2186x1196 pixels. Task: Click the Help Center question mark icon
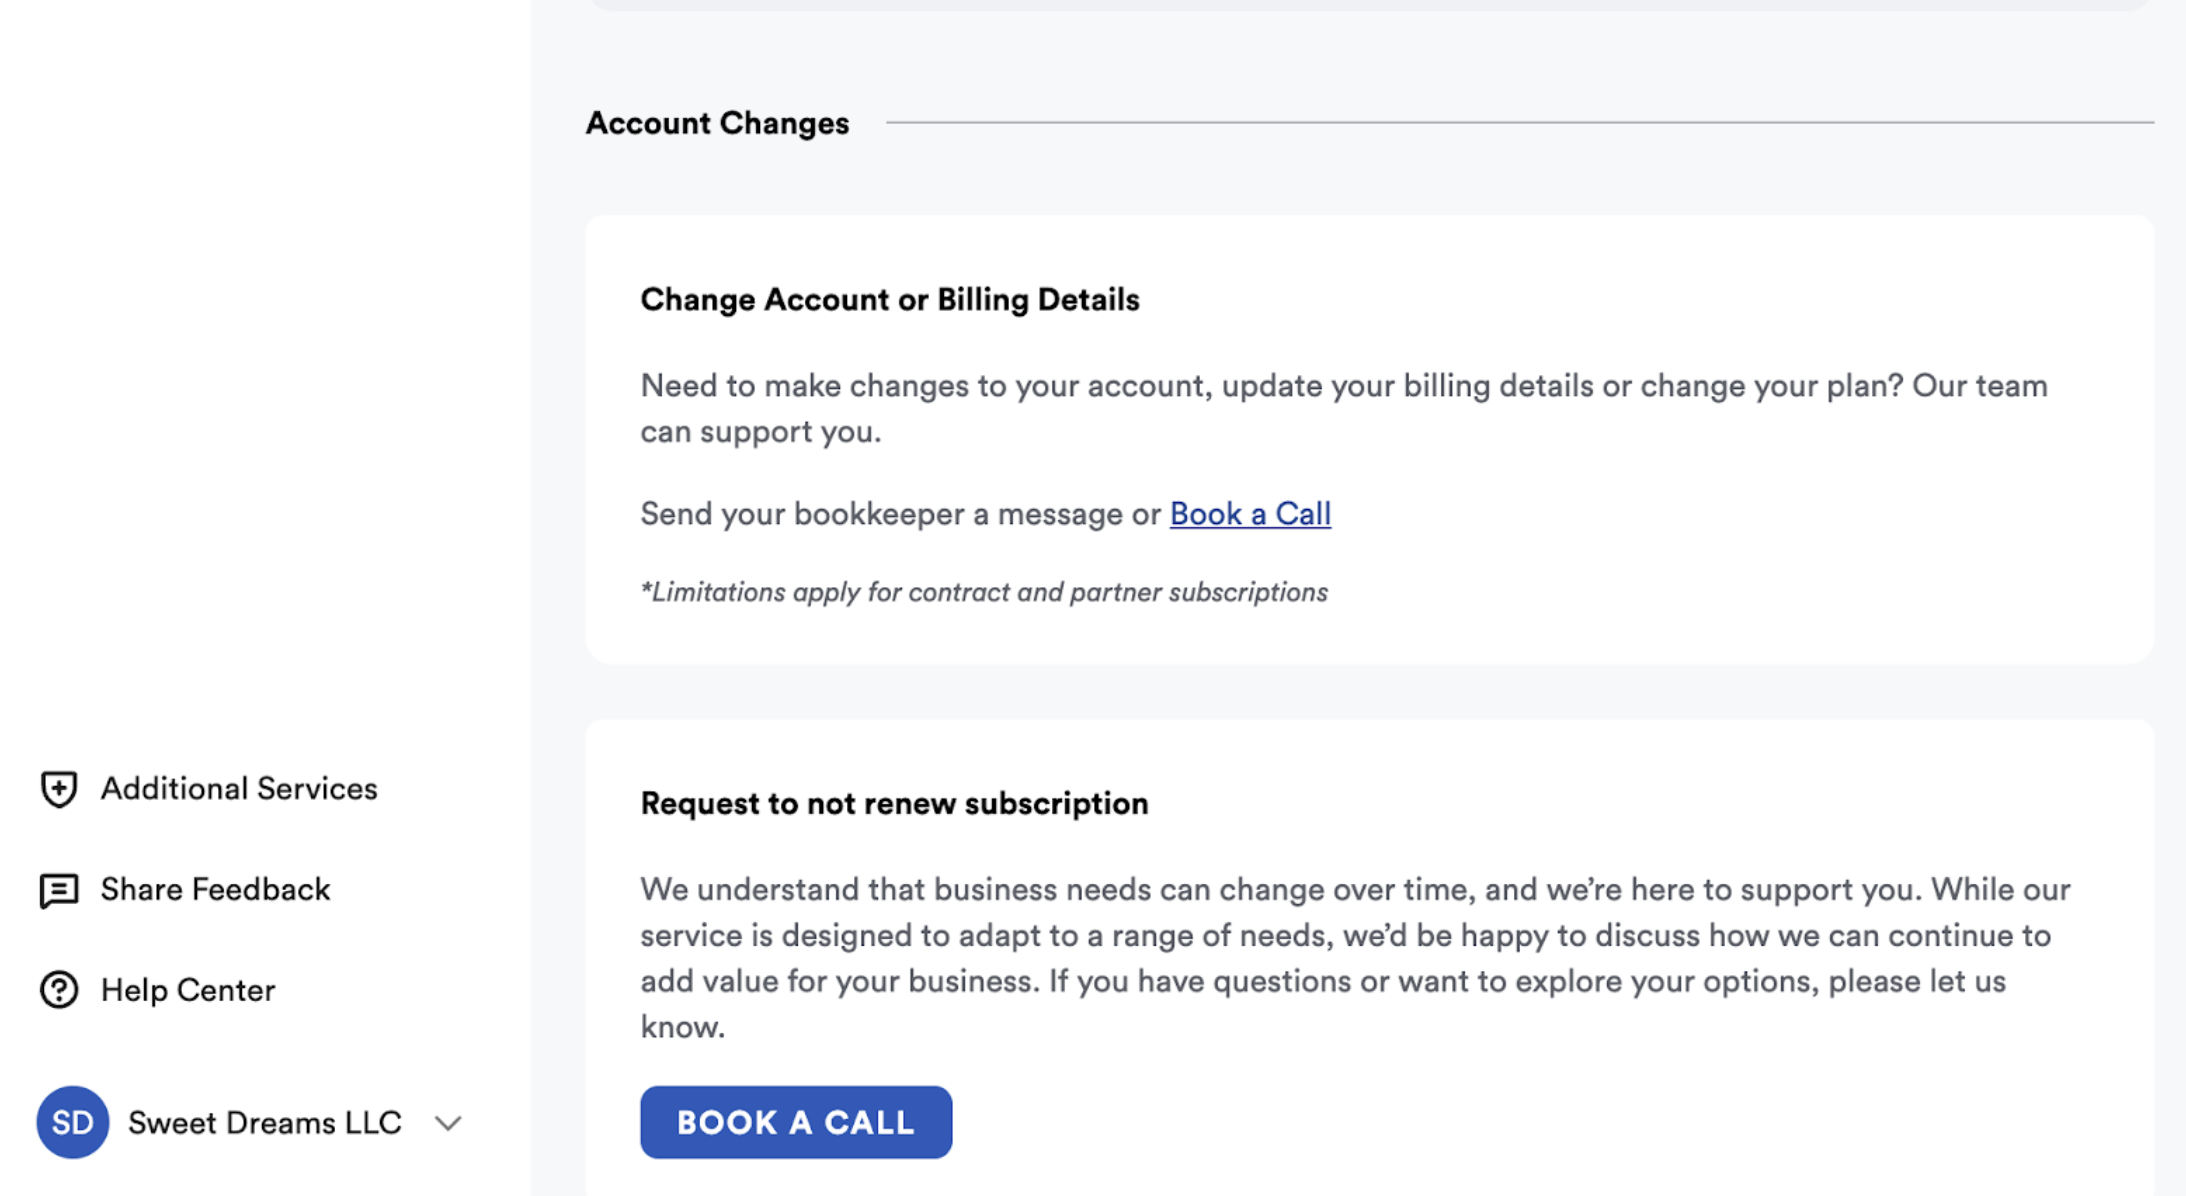click(x=59, y=990)
